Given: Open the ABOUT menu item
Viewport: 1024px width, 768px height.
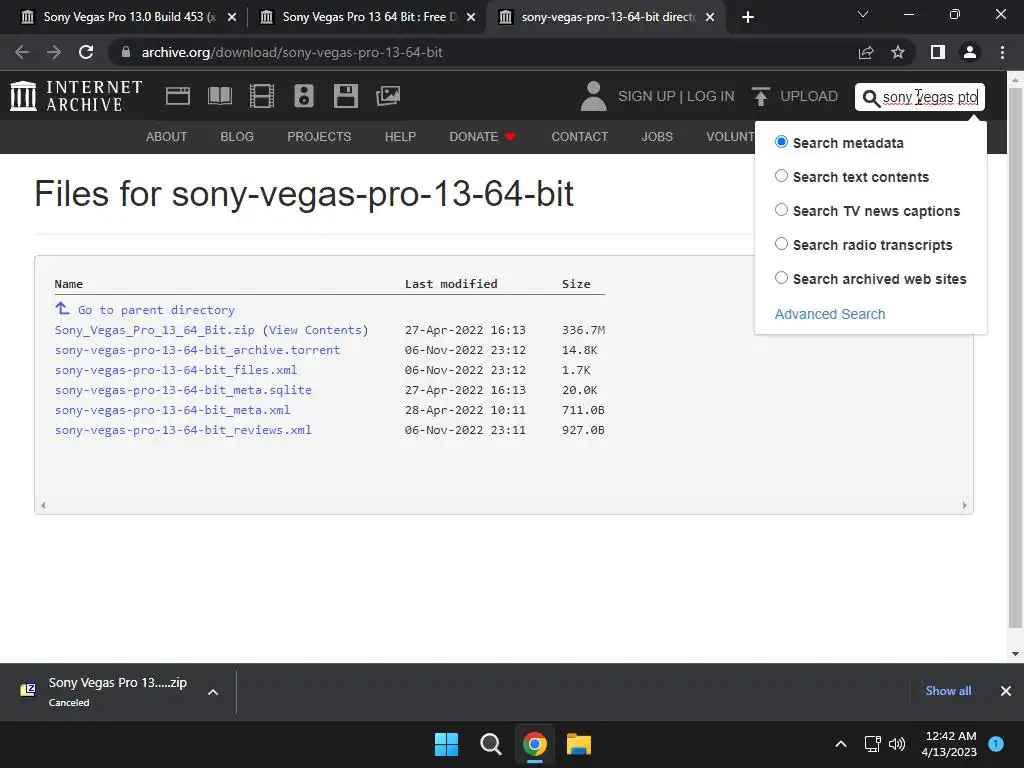Looking at the screenshot, I should click(167, 136).
